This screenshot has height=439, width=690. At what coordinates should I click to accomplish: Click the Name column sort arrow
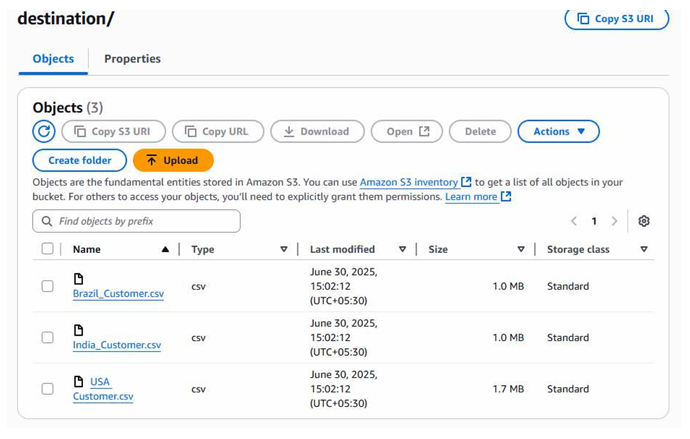tap(165, 249)
